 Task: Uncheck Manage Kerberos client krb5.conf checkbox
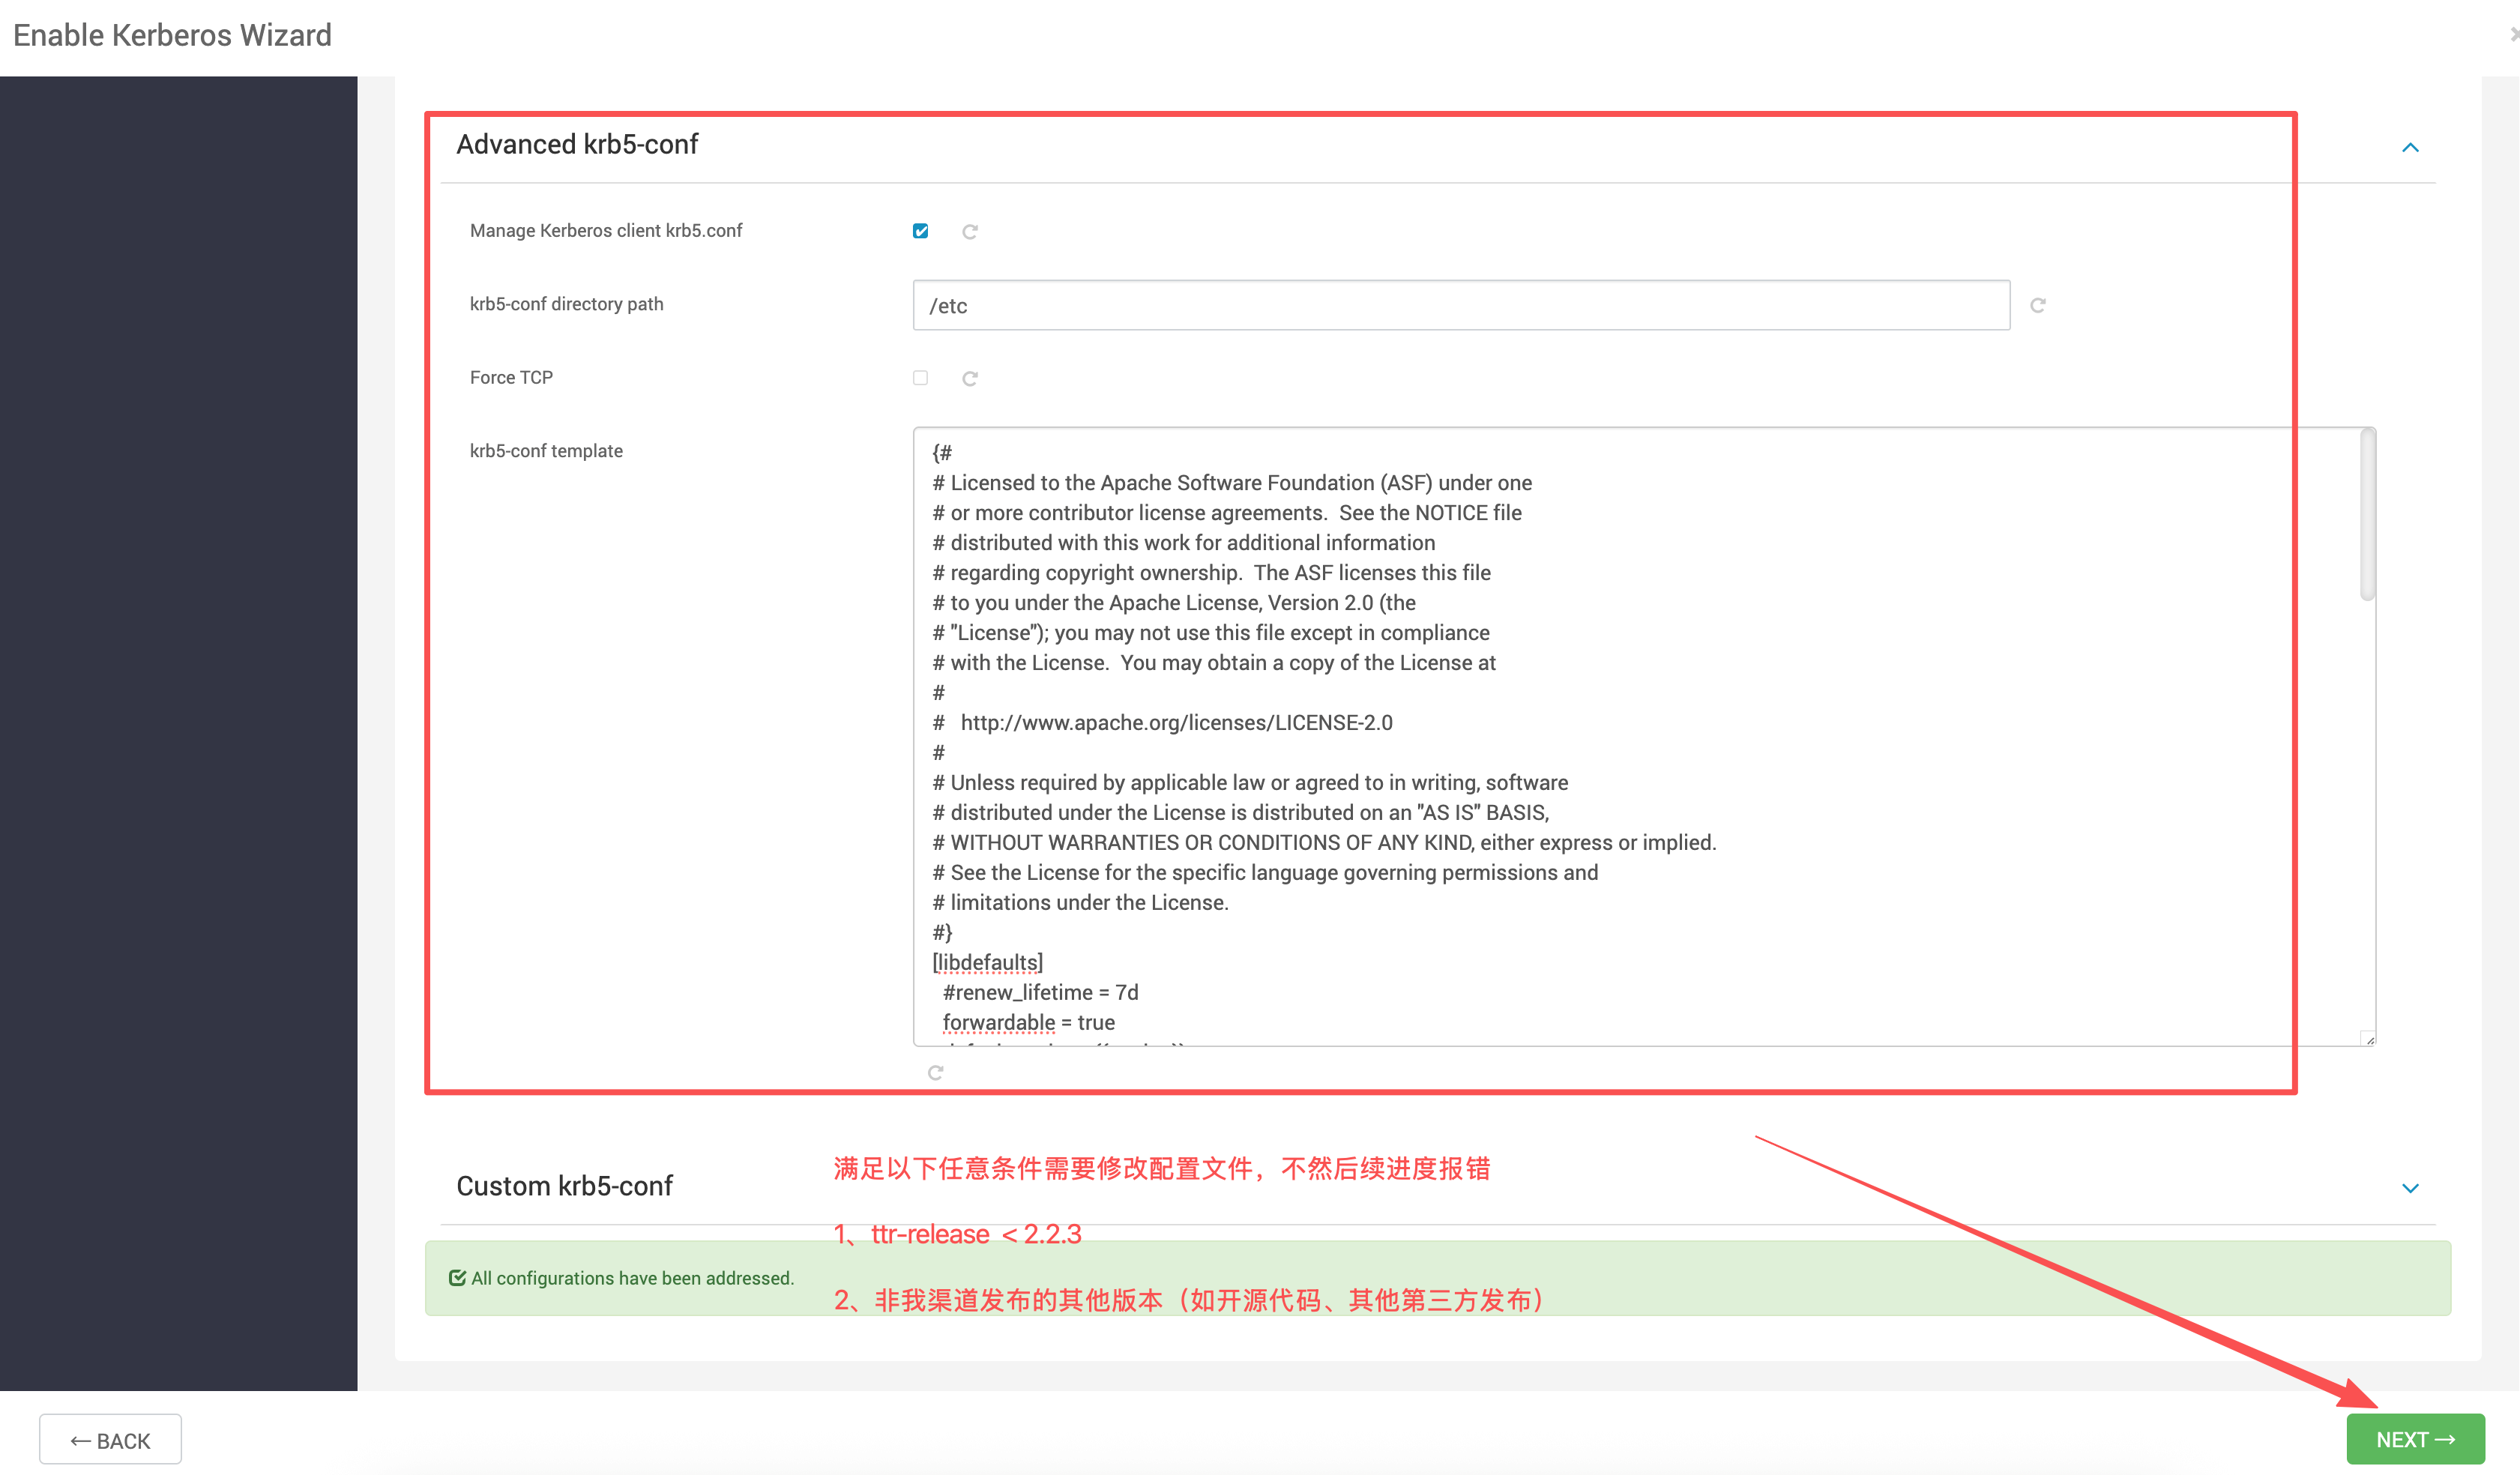pyautogui.click(x=920, y=231)
